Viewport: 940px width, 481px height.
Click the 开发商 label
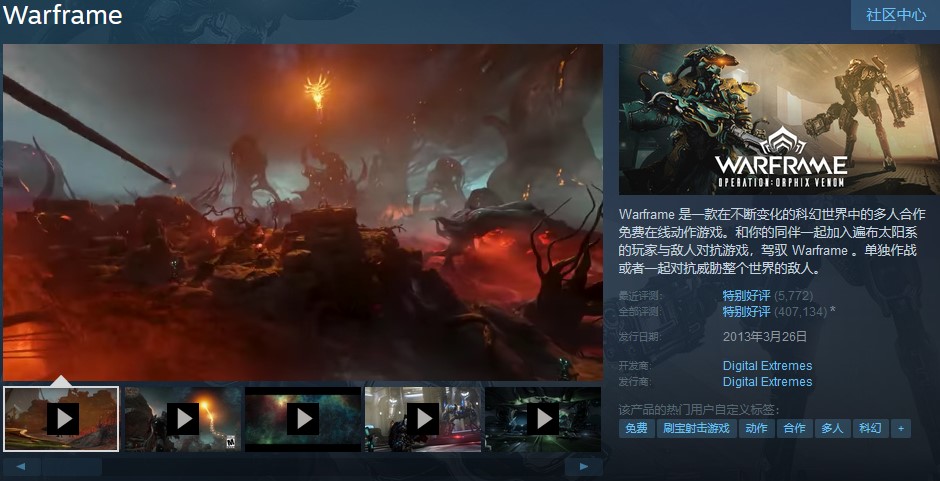pyautogui.click(x=635, y=366)
